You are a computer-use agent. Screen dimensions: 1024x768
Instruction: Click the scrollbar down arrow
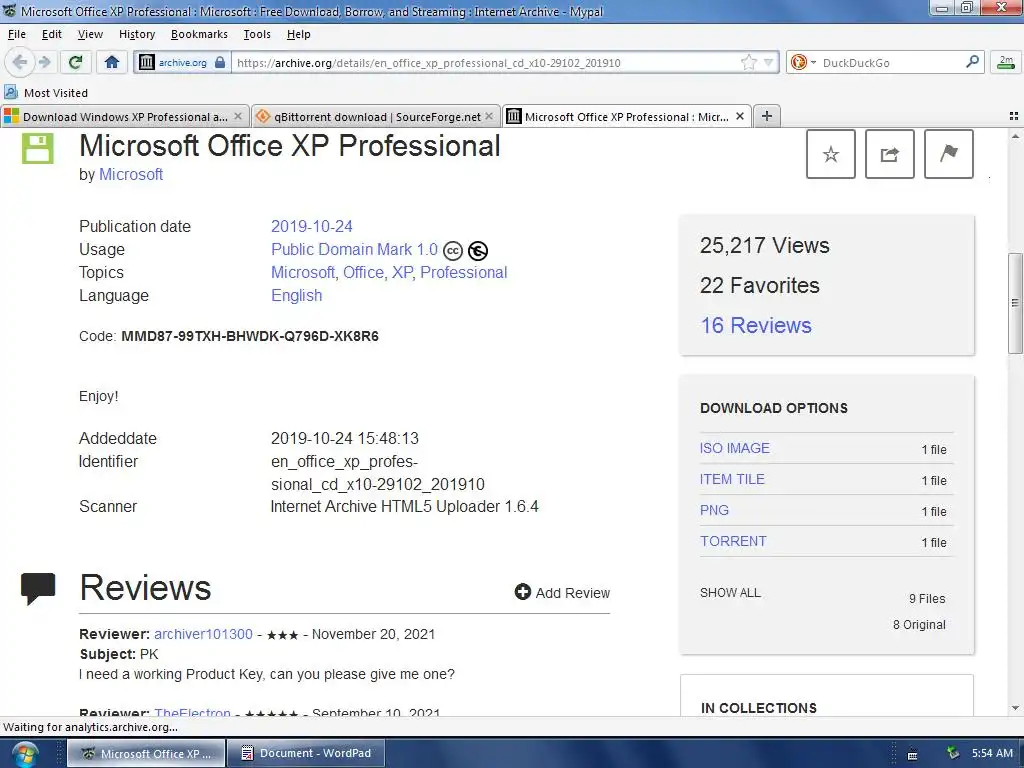[1015, 707]
